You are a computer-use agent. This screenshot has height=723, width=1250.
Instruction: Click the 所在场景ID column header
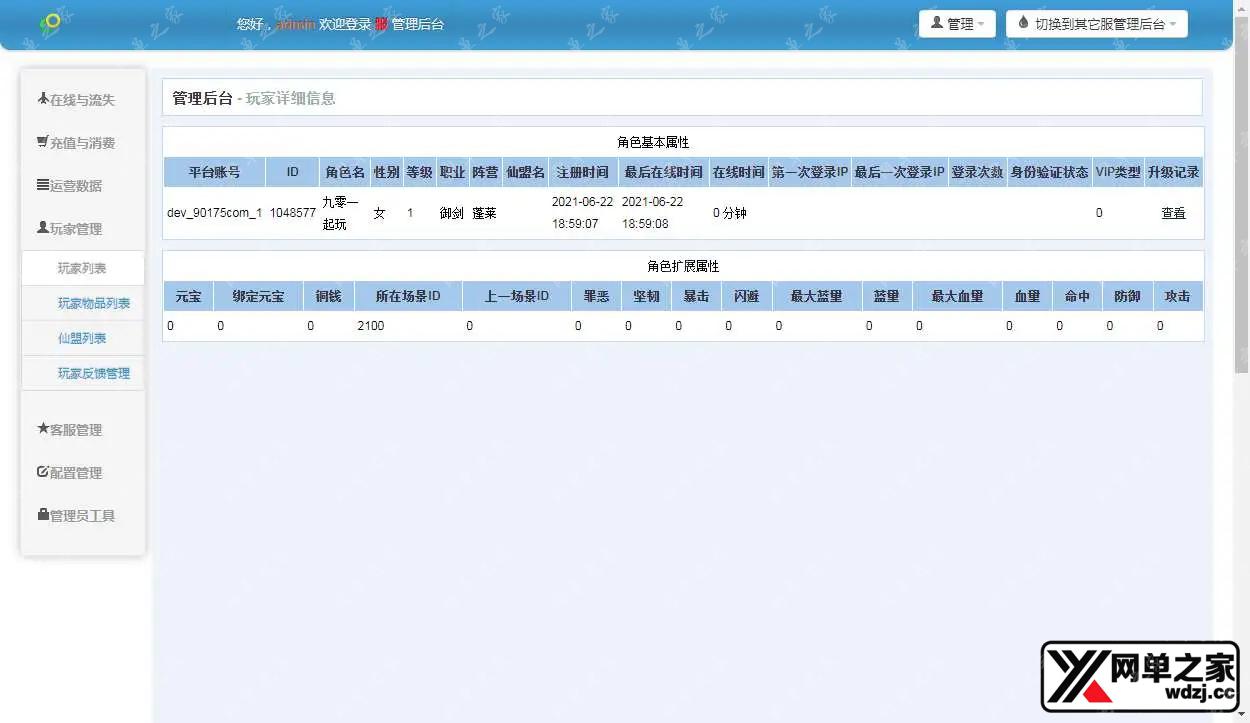coord(408,296)
